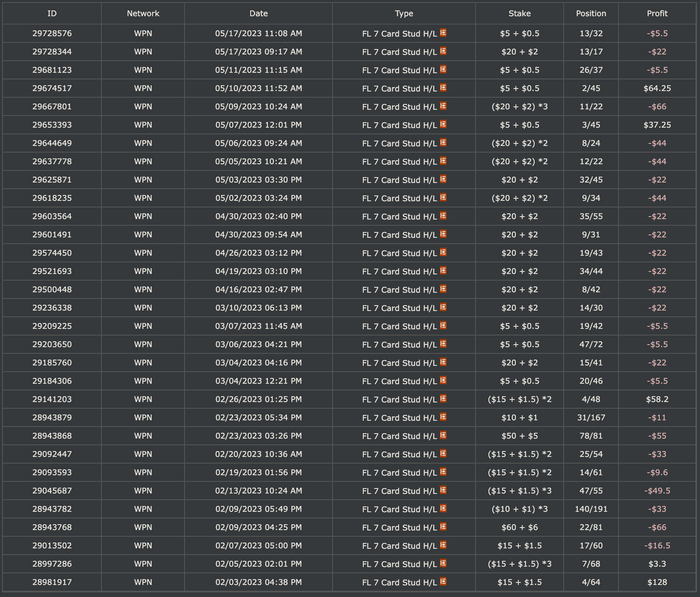700x597 pixels.
Task: Select the Position column header
Action: click(x=591, y=13)
